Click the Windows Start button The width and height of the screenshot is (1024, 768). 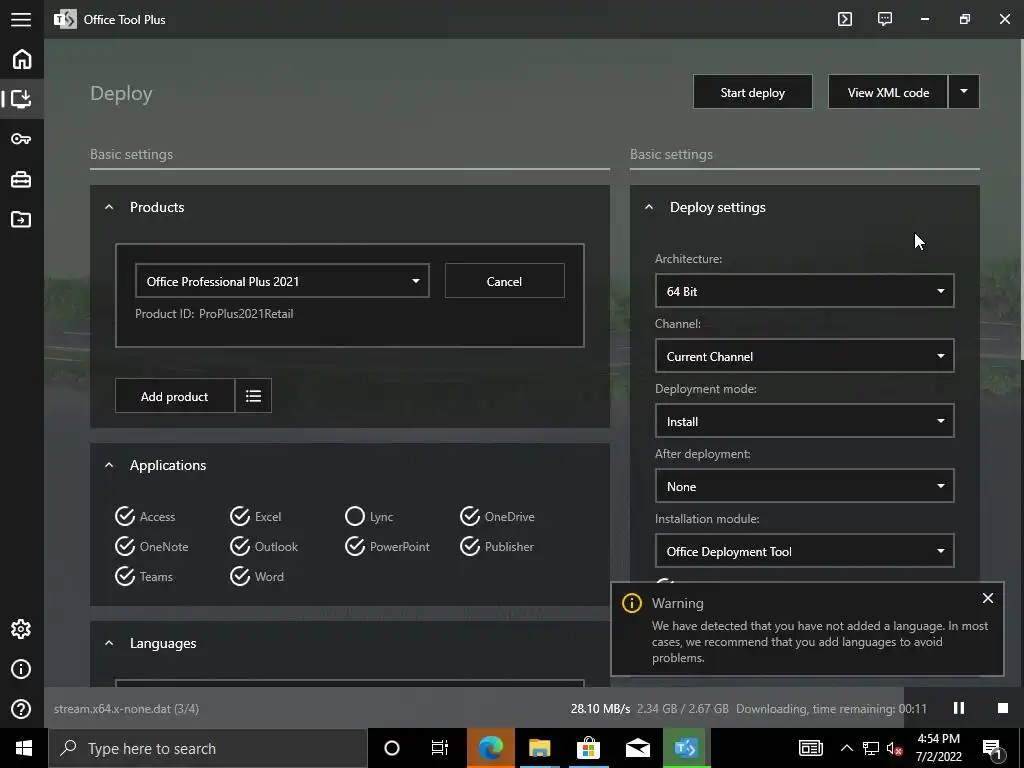[x=24, y=748]
